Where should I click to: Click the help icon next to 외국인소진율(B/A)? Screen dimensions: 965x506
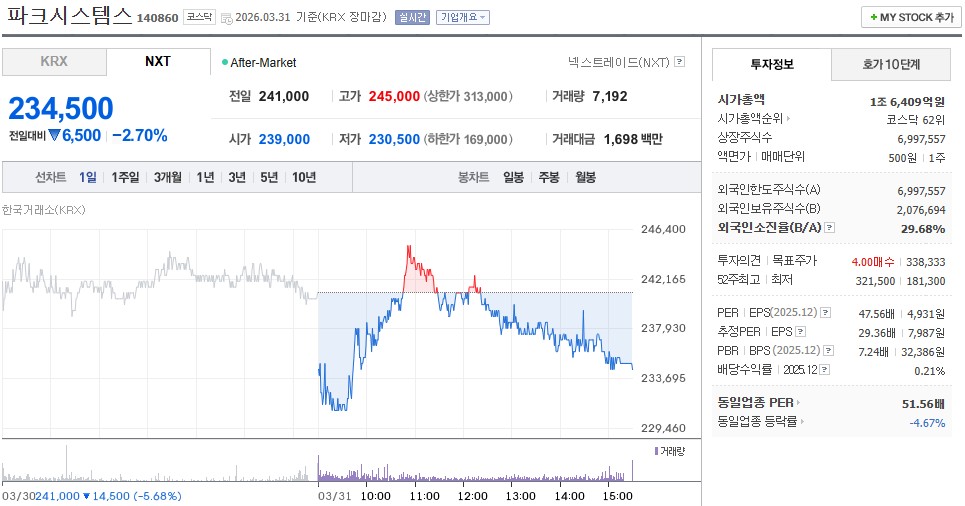coord(829,228)
